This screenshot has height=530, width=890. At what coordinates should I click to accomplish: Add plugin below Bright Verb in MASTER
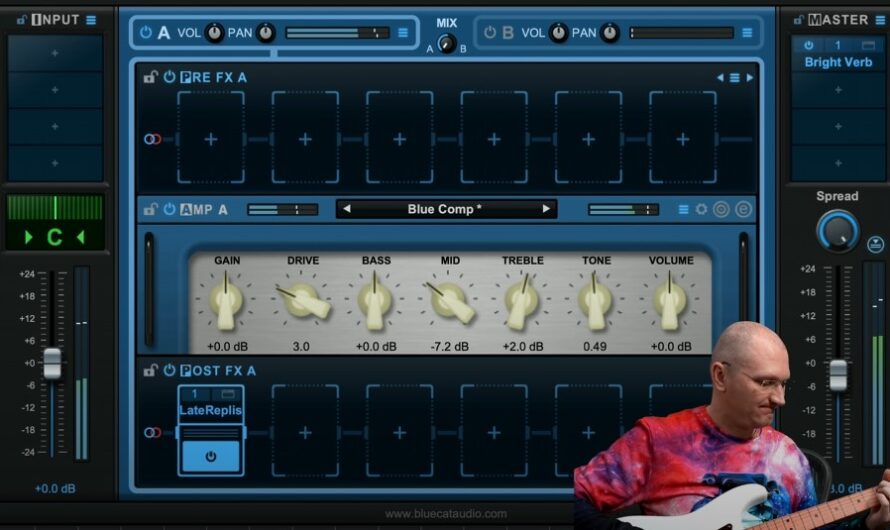[x=838, y=90]
